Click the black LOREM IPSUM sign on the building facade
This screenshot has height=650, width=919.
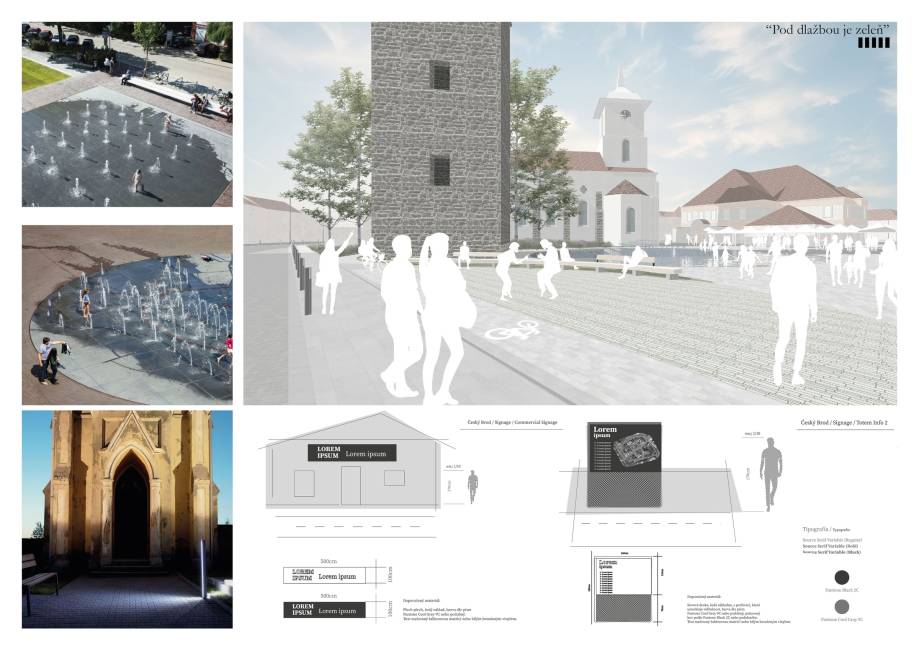[x=352, y=452]
